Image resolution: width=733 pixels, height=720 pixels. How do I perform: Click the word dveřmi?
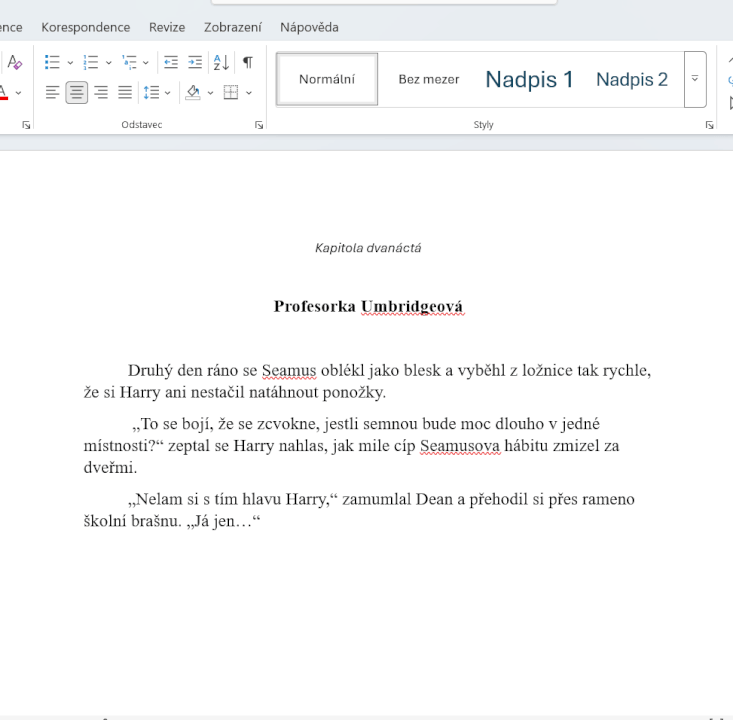pos(110,468)
